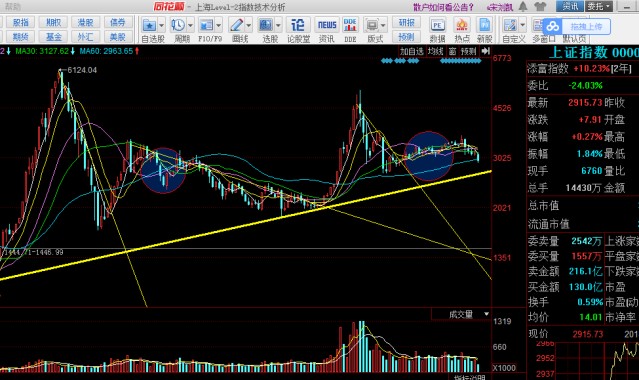The image size is (639, 380).
Task: Click the intraday mini chart at bottom right
Action: [597, 361]
